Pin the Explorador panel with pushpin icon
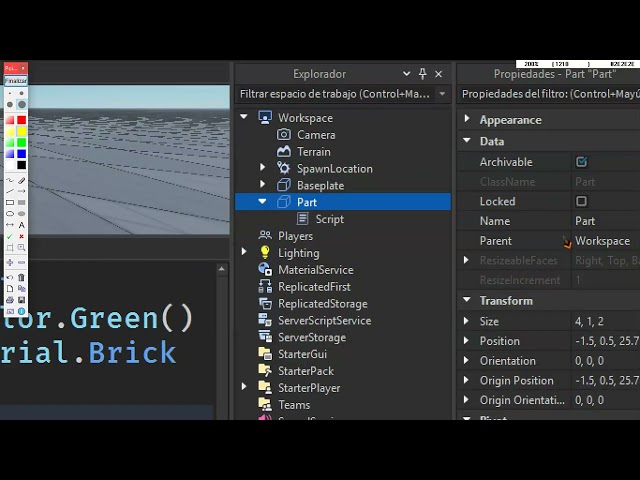Viewport: 640px width, 480px height. (x=422, y=74)
